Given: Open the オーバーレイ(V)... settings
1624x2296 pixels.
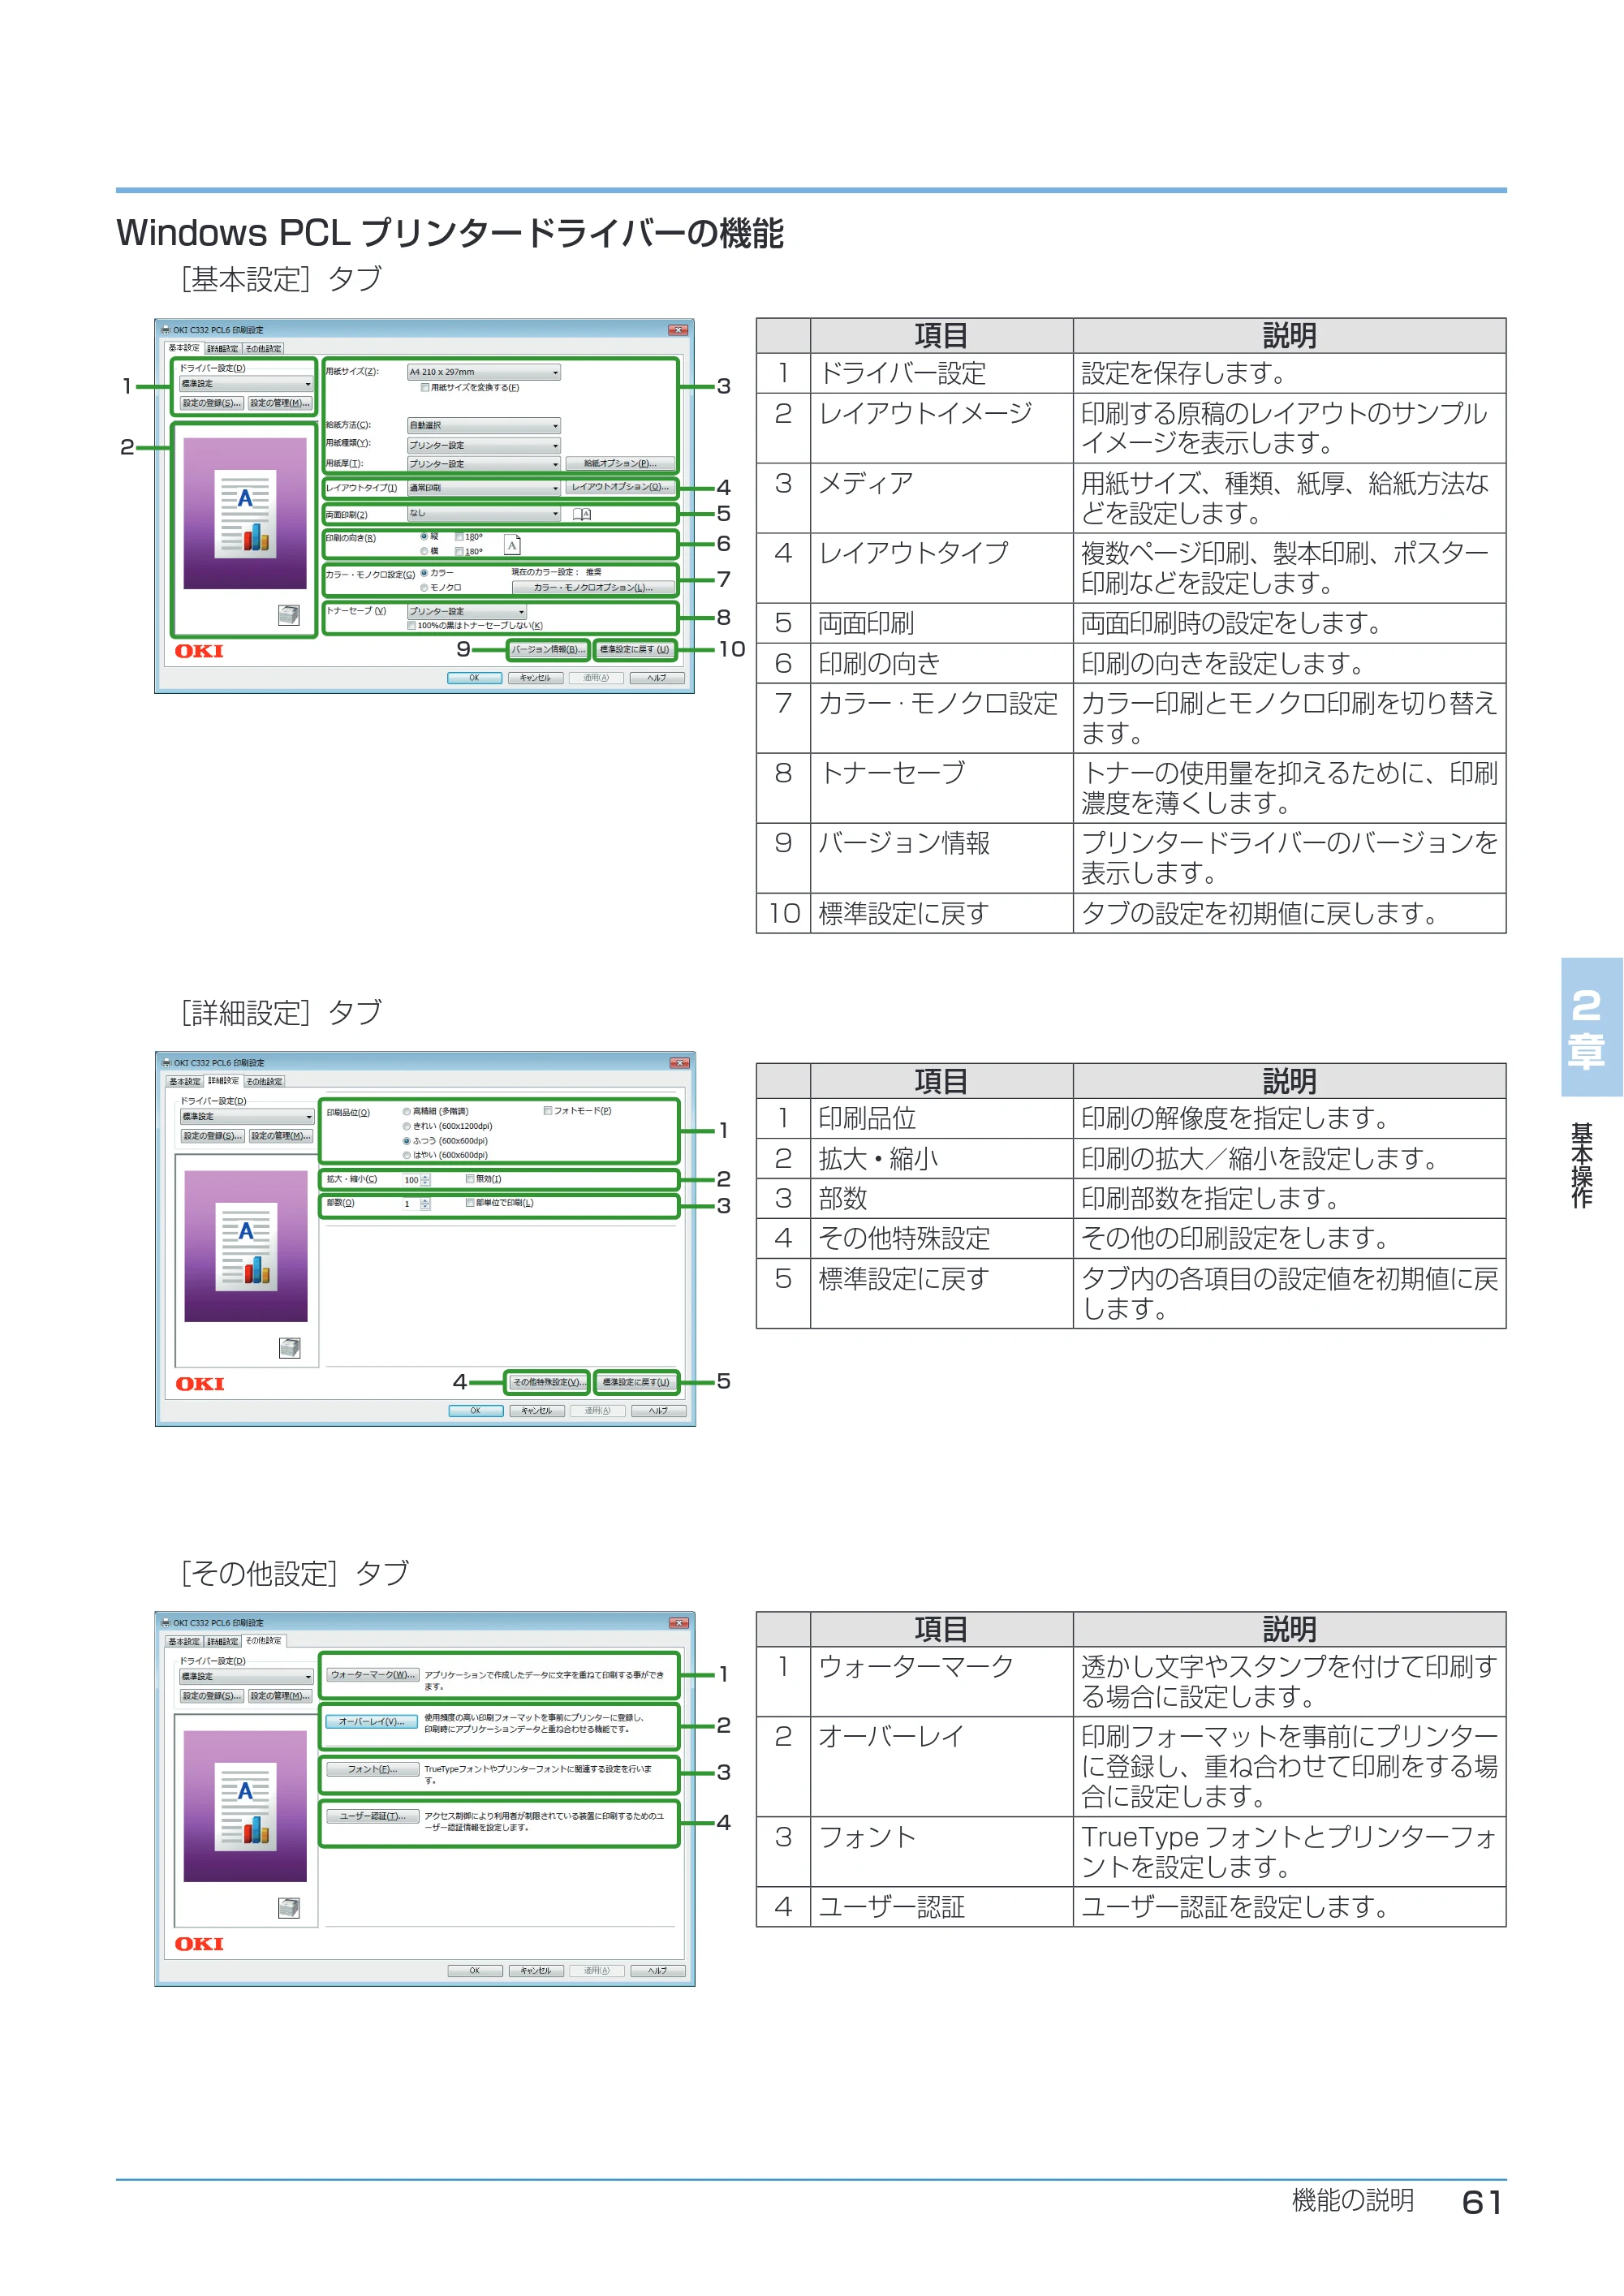Looking at the screenshot, I should pos(372,1722).
